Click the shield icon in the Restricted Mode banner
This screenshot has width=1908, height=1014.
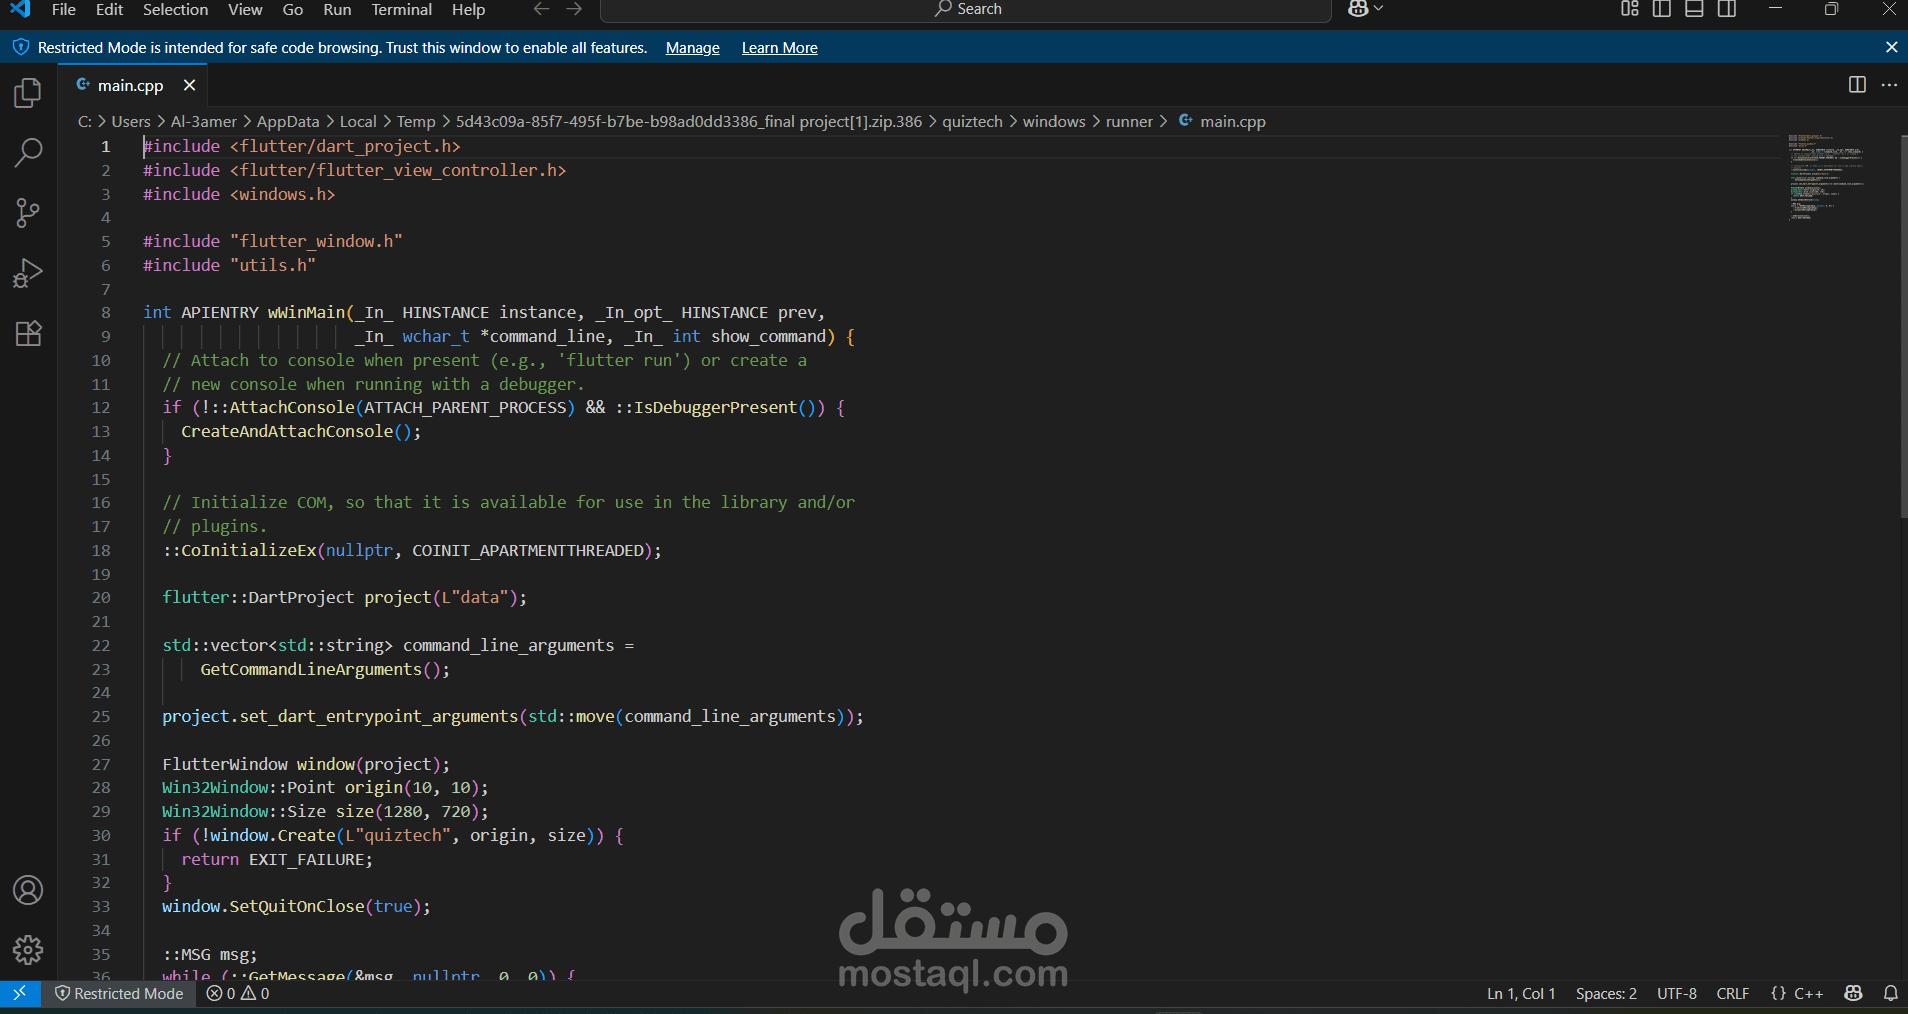tap(21, 47)
